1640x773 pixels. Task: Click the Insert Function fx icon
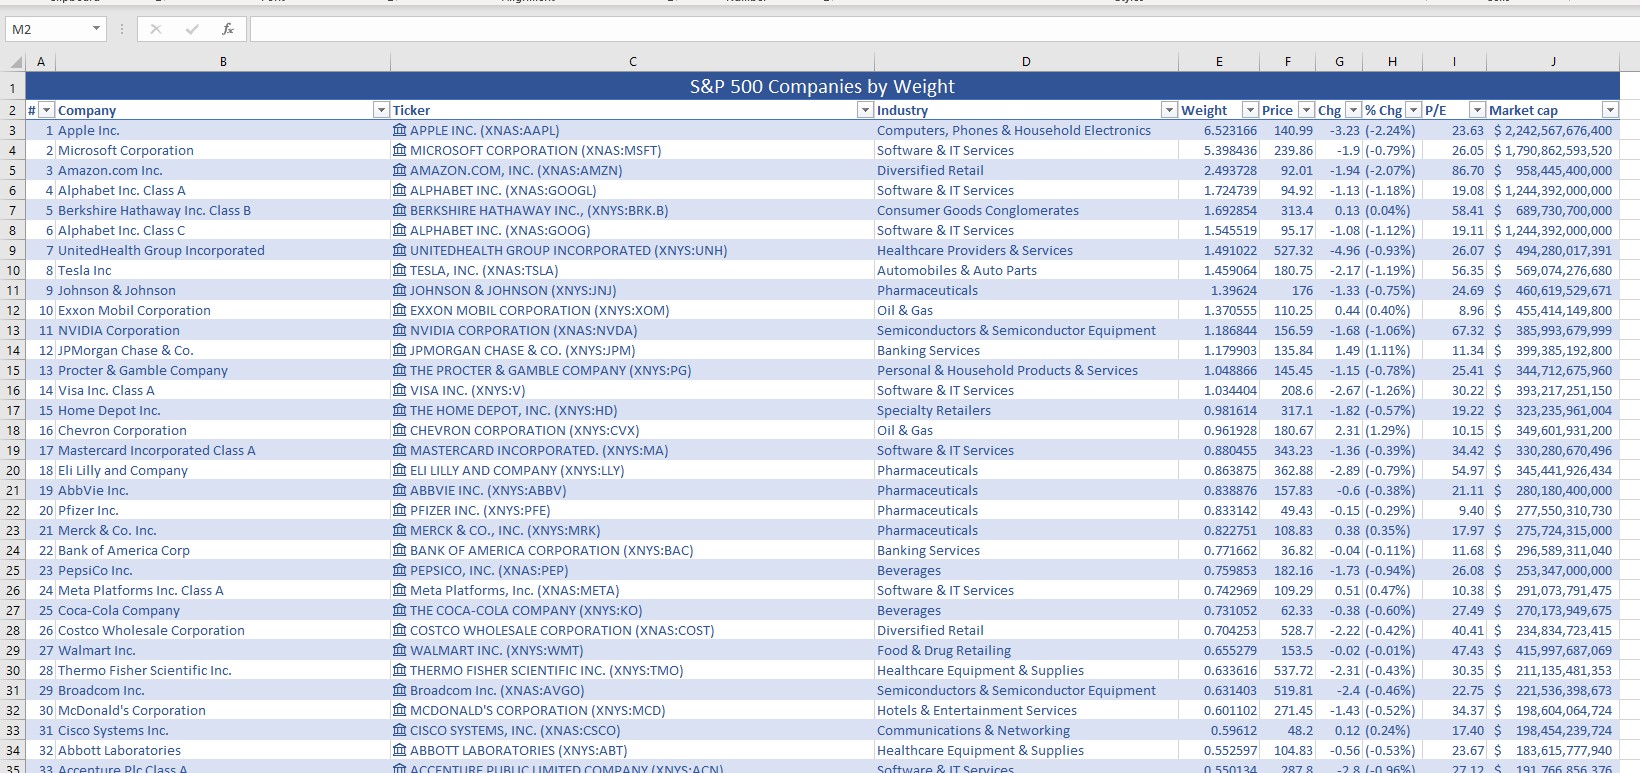point(228,29)
